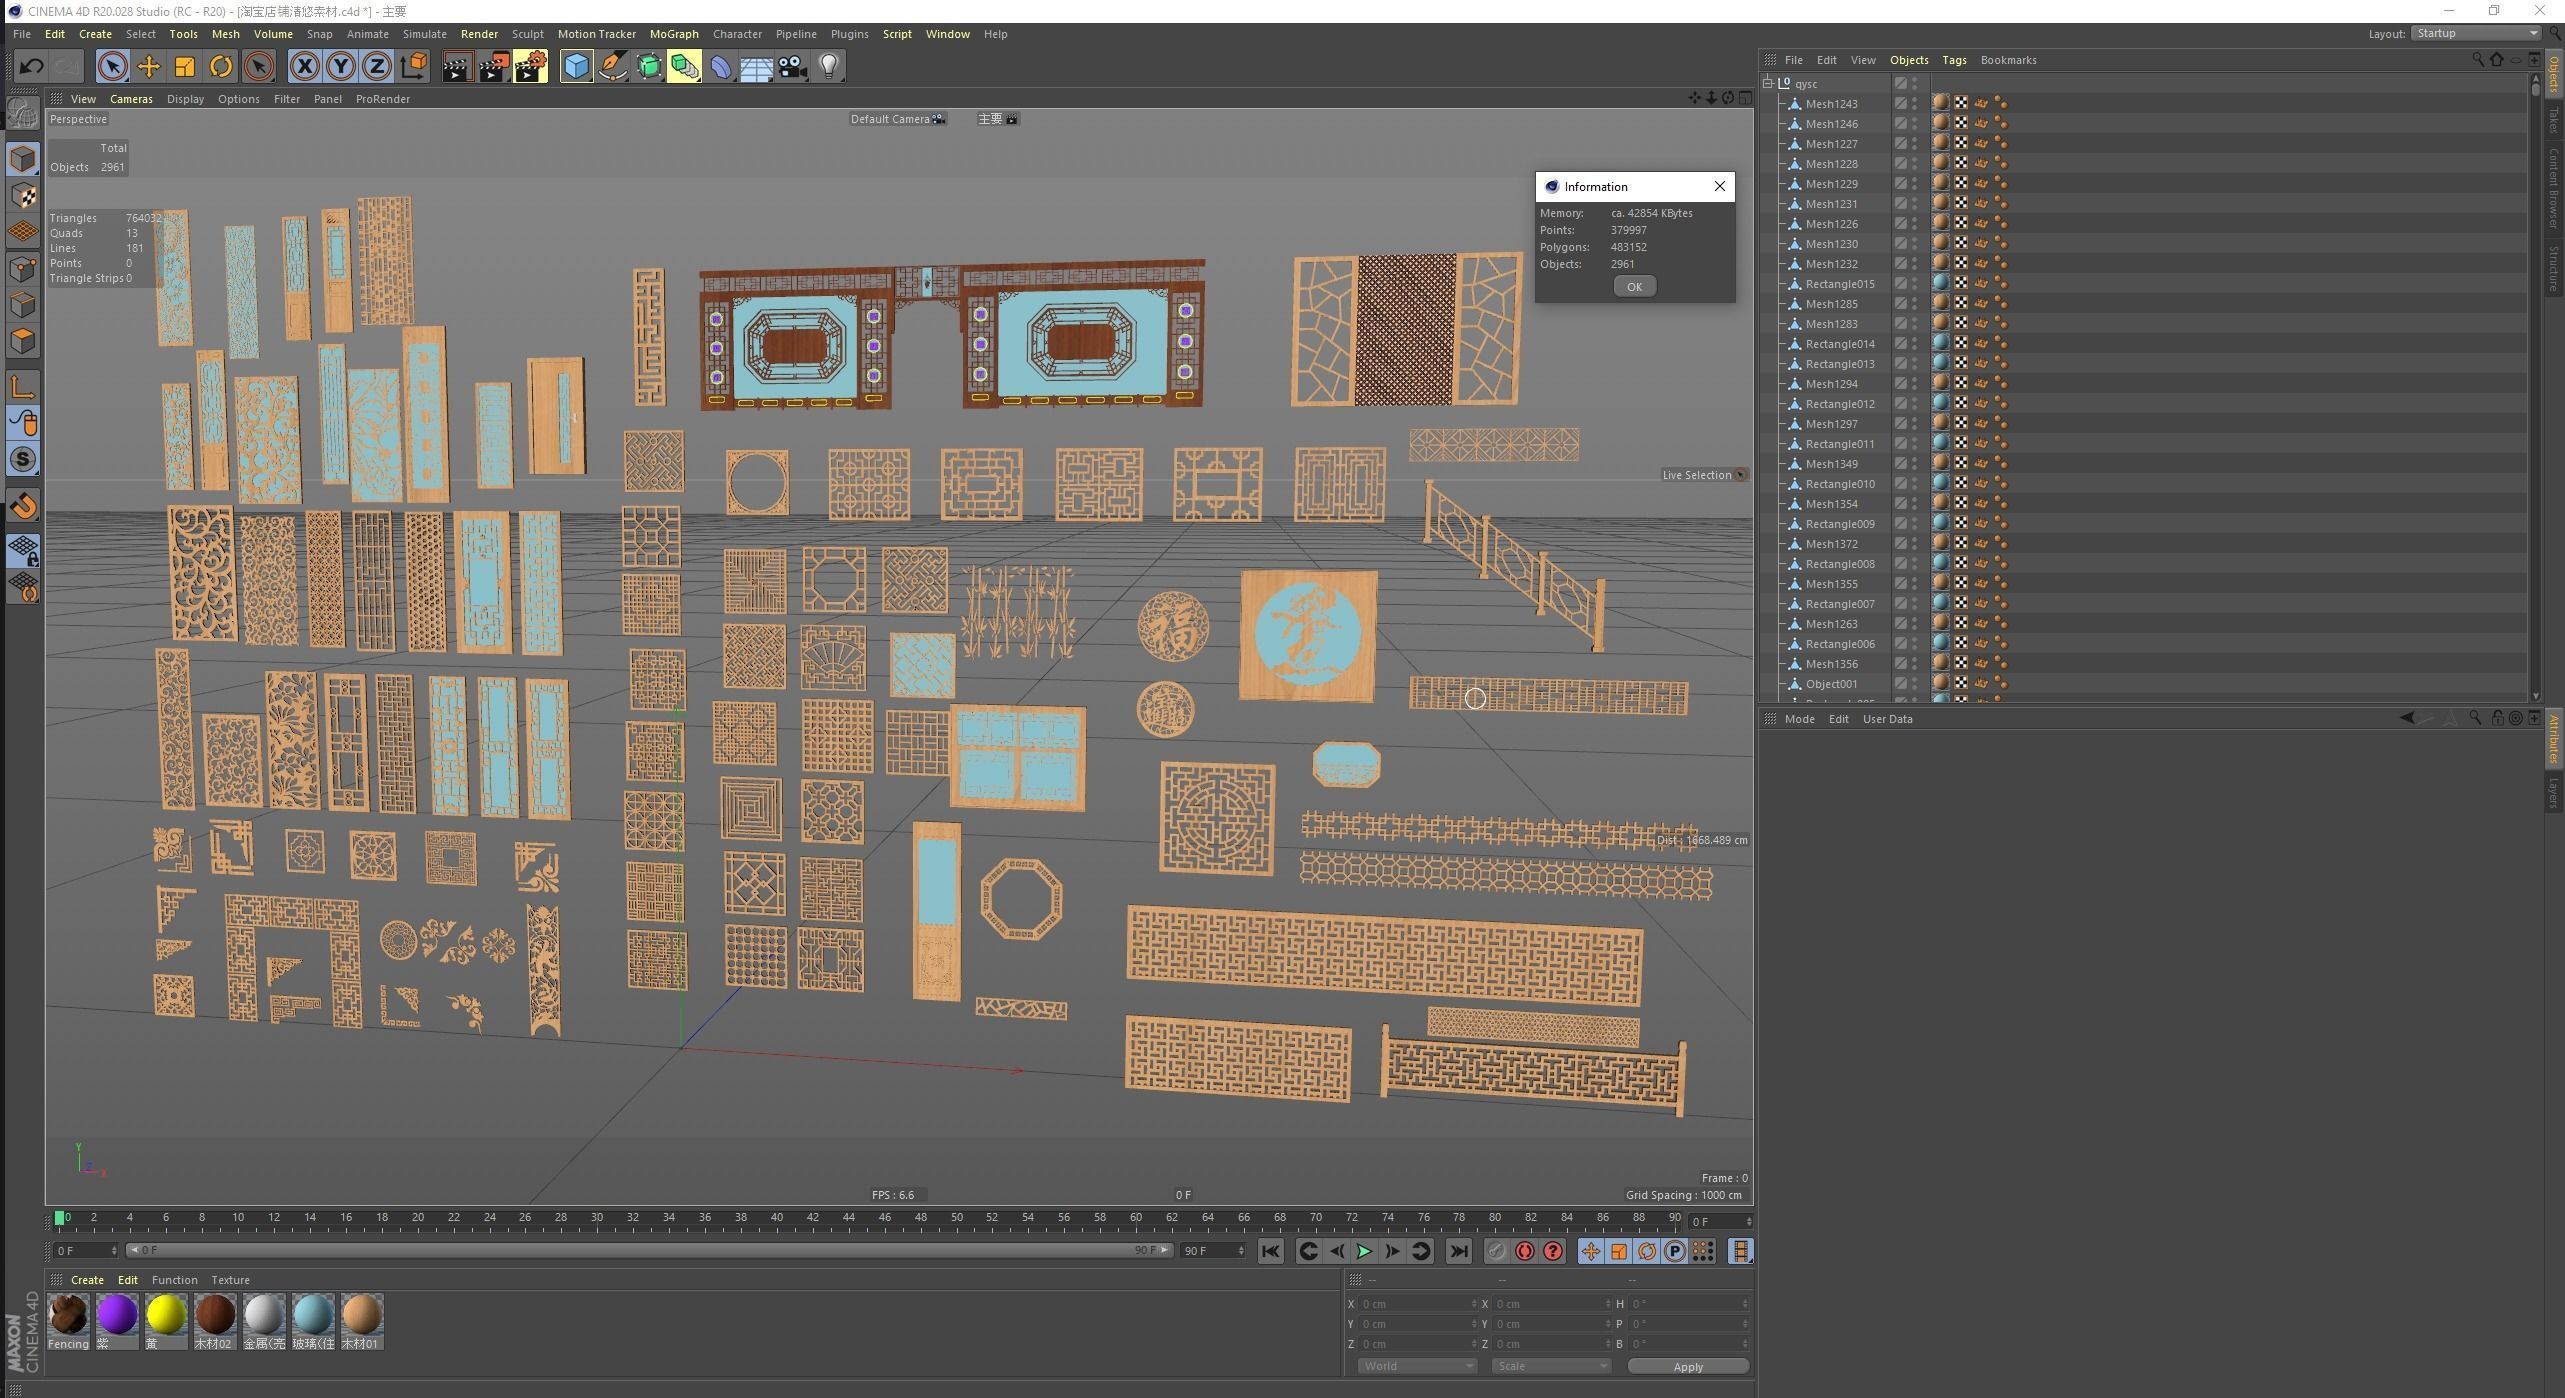The image size is (2565, 1398).
Task: Add a Light object
Action: (x=829, y=67)
